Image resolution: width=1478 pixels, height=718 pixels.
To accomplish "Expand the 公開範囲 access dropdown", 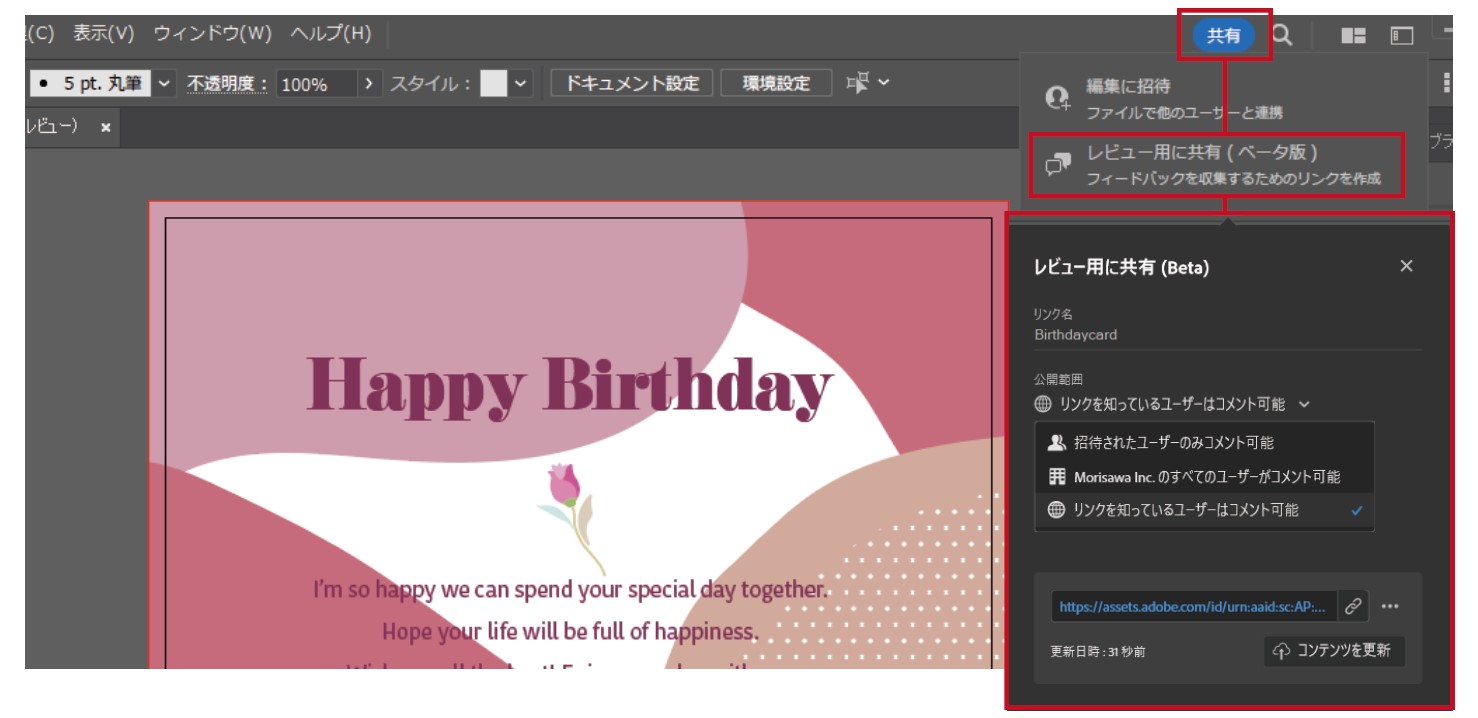I will 1172,404.
